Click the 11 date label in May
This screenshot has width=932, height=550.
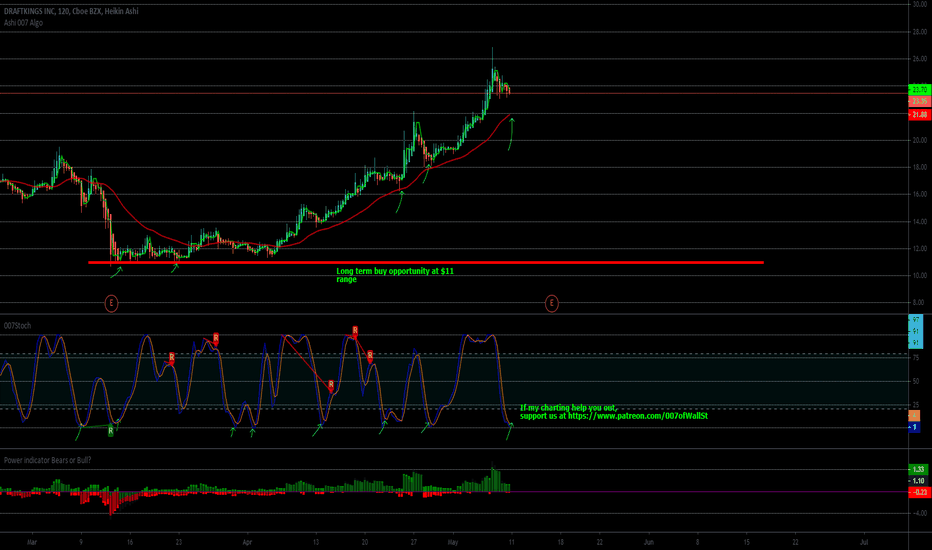[x=511, y=542]
